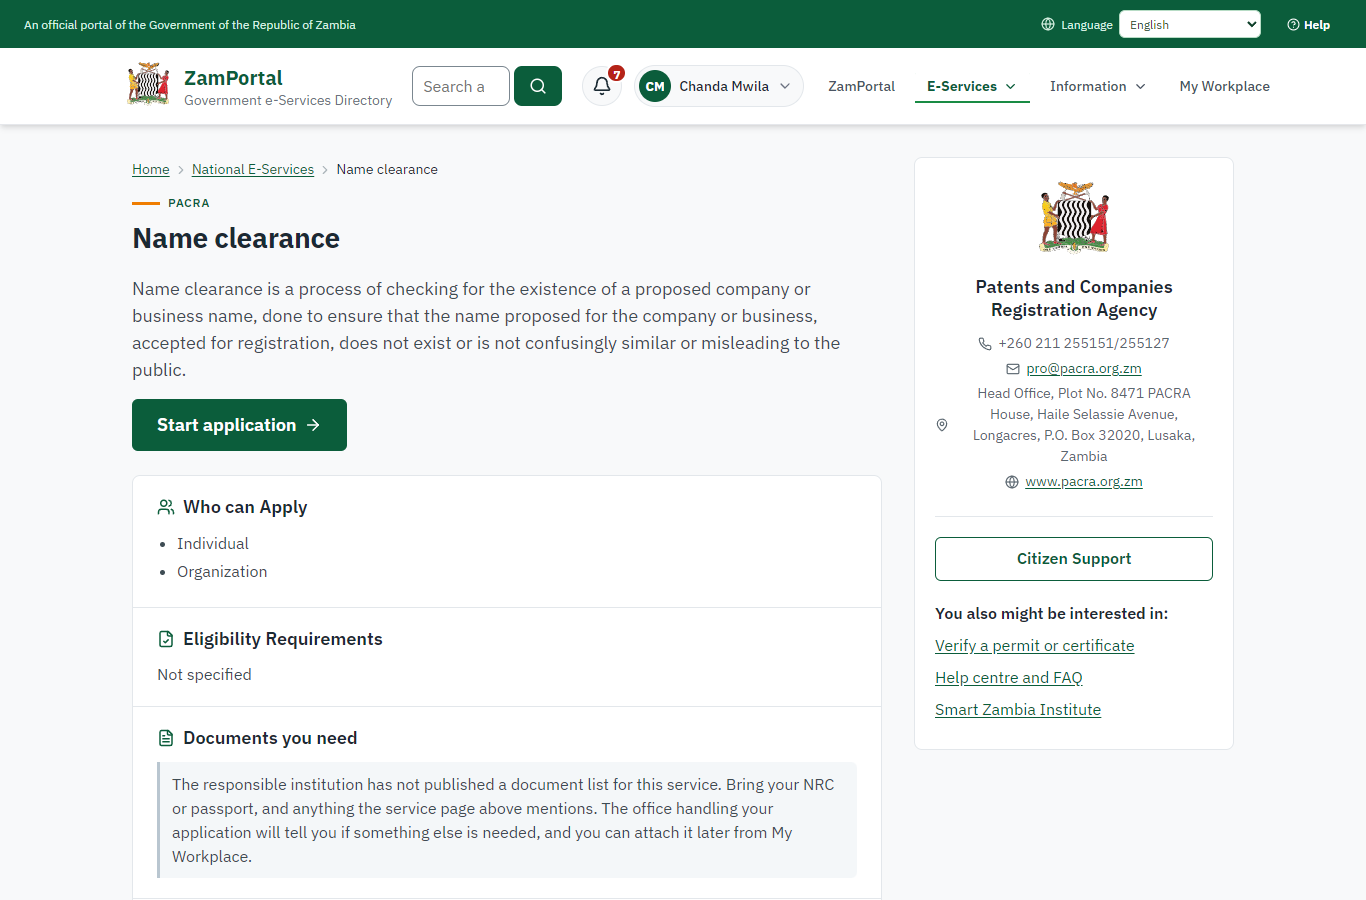Click the ZamPortal site title text

(233, 78)
